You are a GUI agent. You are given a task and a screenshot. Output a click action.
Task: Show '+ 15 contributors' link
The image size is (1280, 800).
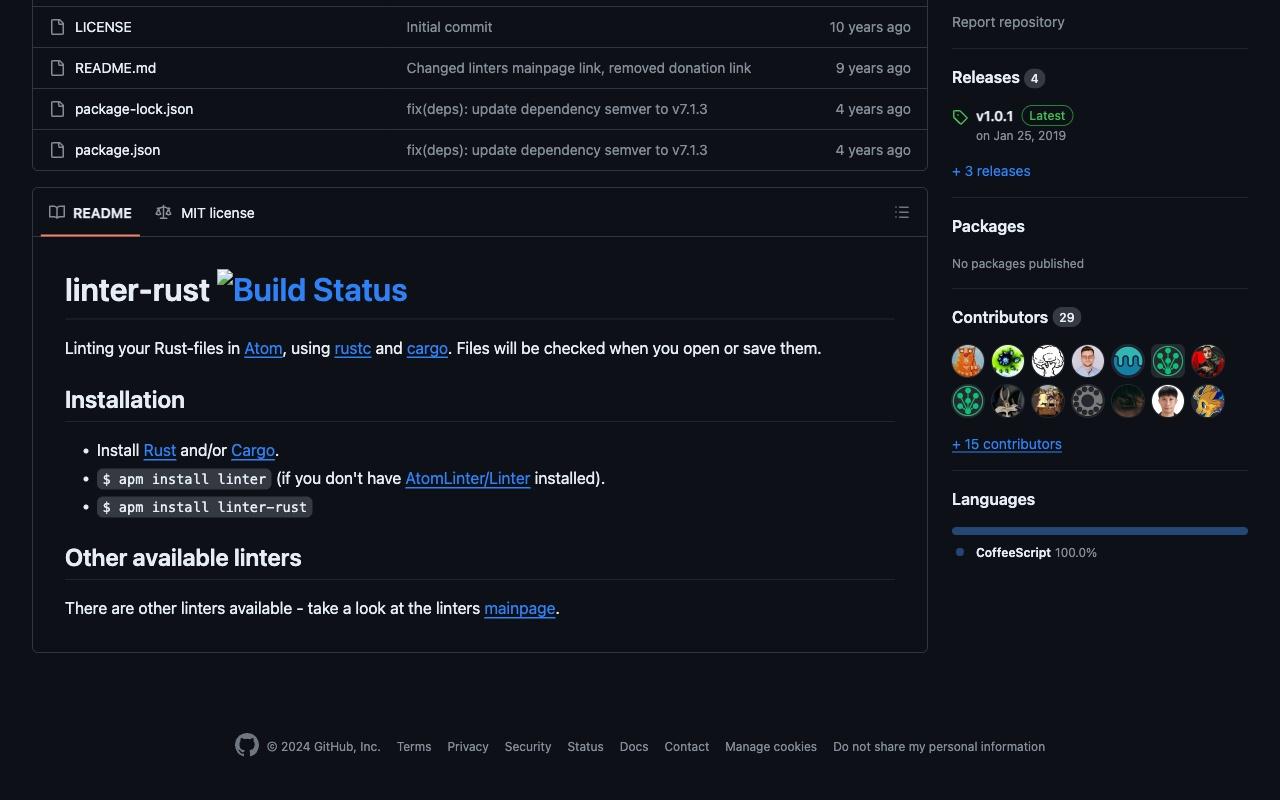(x=1007, y=444)
